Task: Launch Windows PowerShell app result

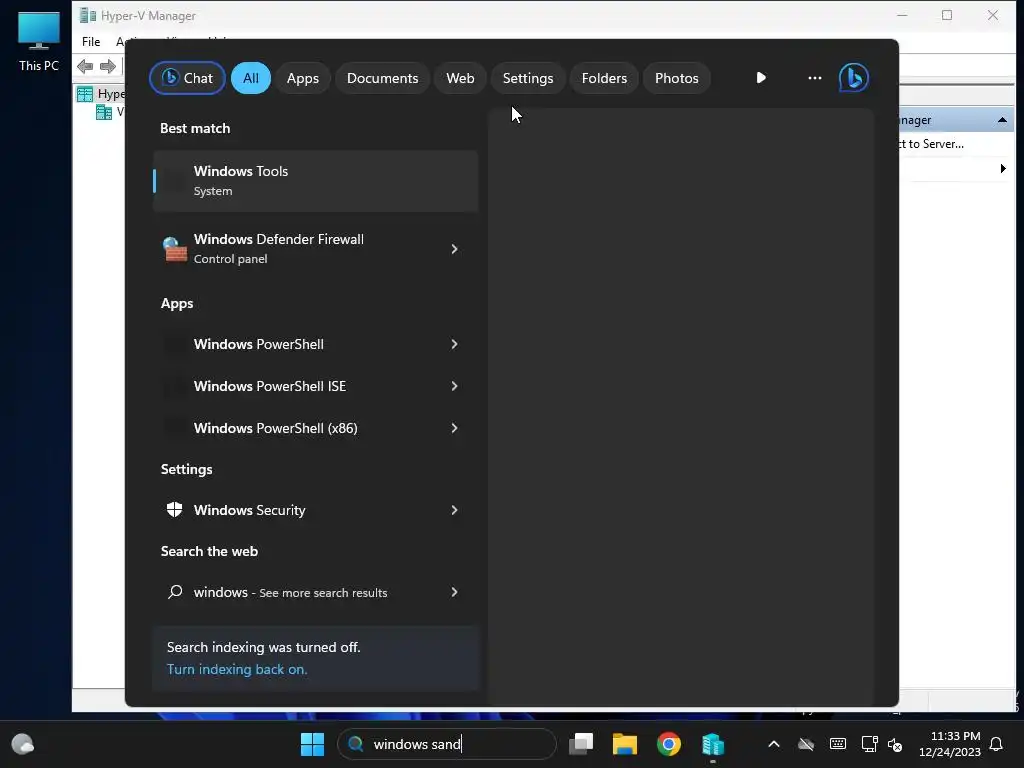Action: pyautogui.click(x=315, y=344)
